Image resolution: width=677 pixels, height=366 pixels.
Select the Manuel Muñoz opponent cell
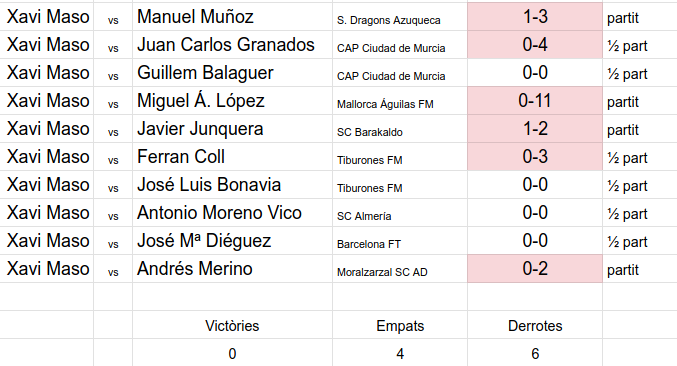pos(232,17)
